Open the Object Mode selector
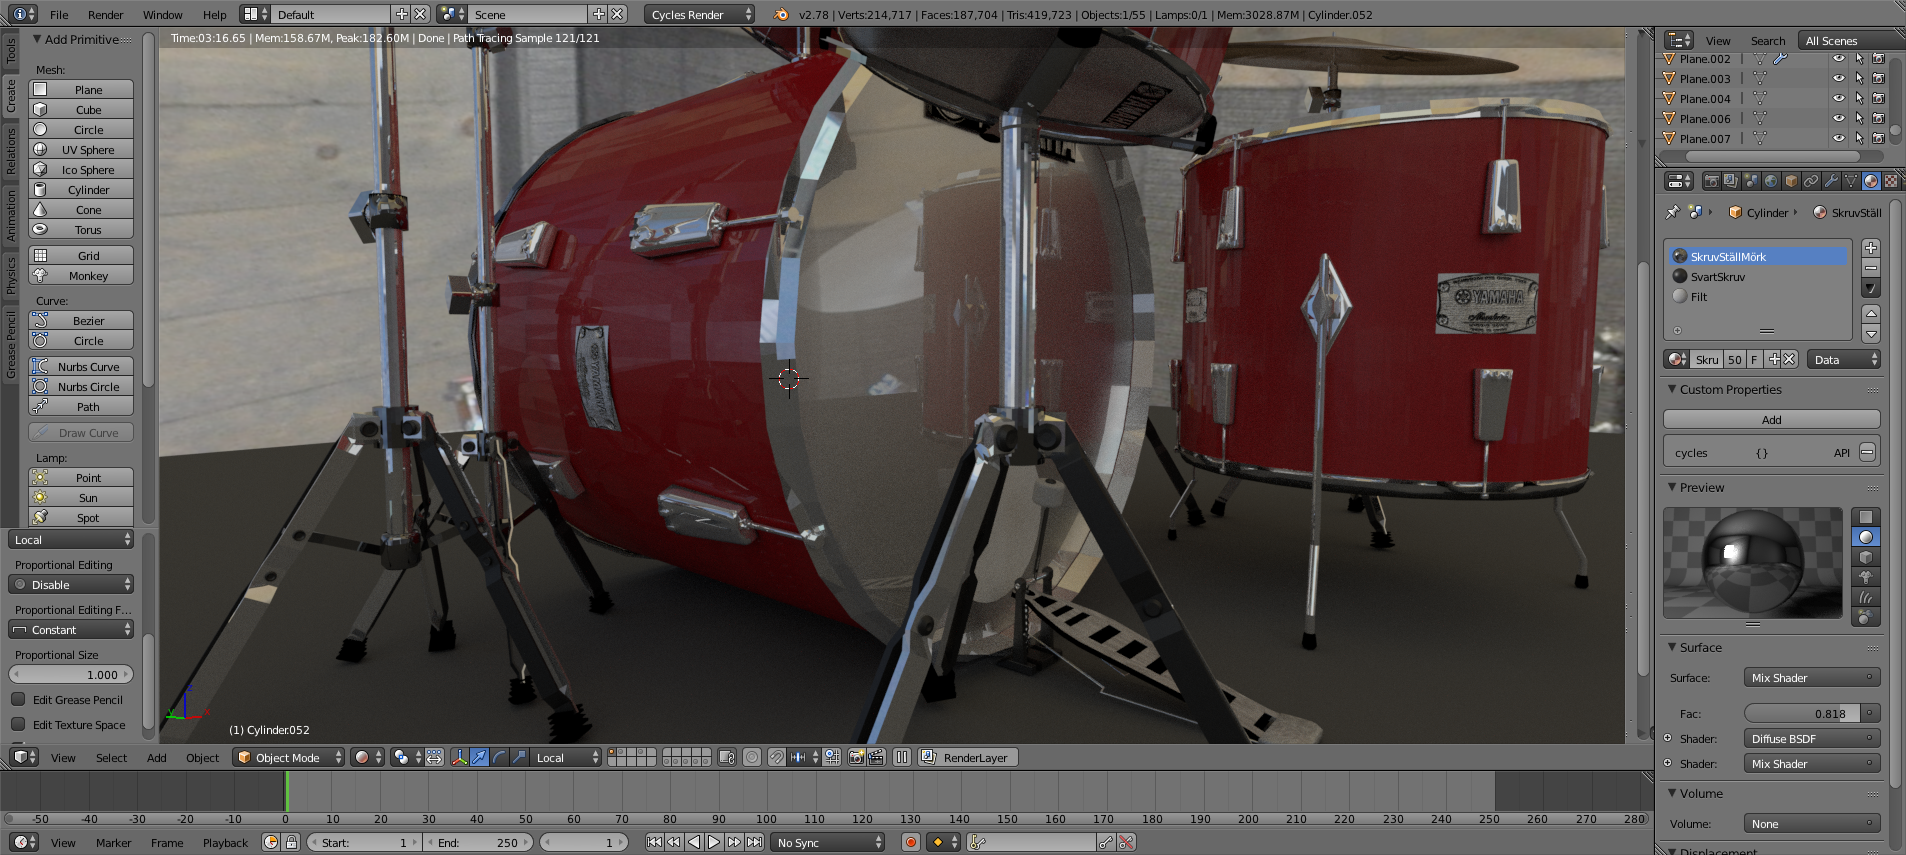 pyautogui.click(x=288, y=757)
